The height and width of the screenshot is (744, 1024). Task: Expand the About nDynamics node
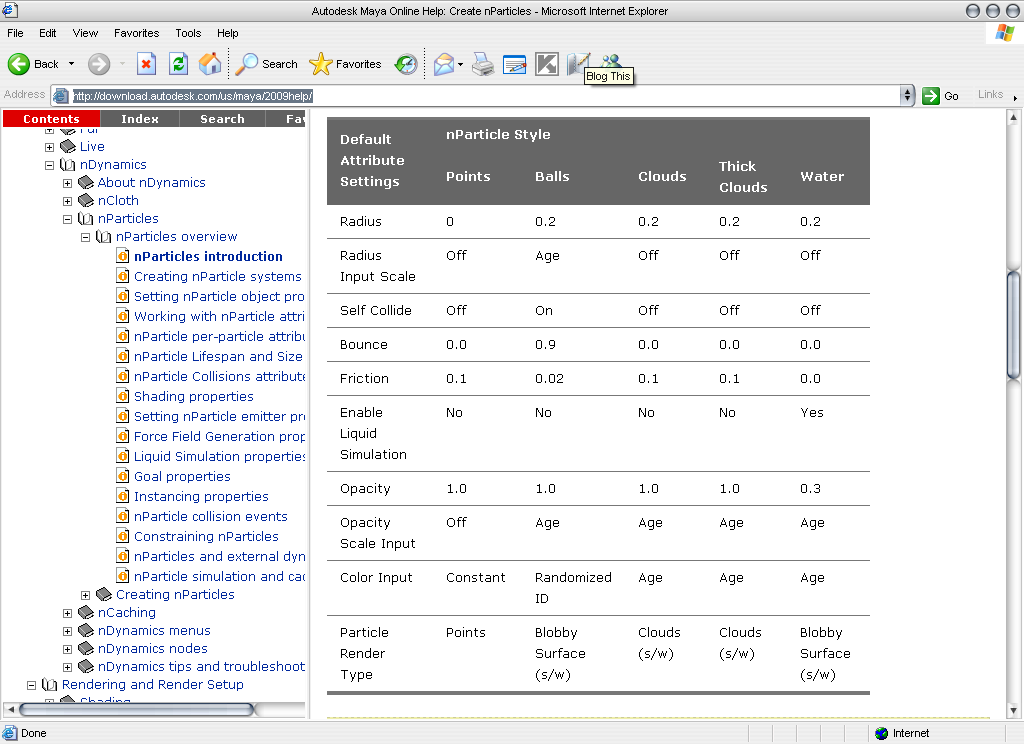click(67, 184)
